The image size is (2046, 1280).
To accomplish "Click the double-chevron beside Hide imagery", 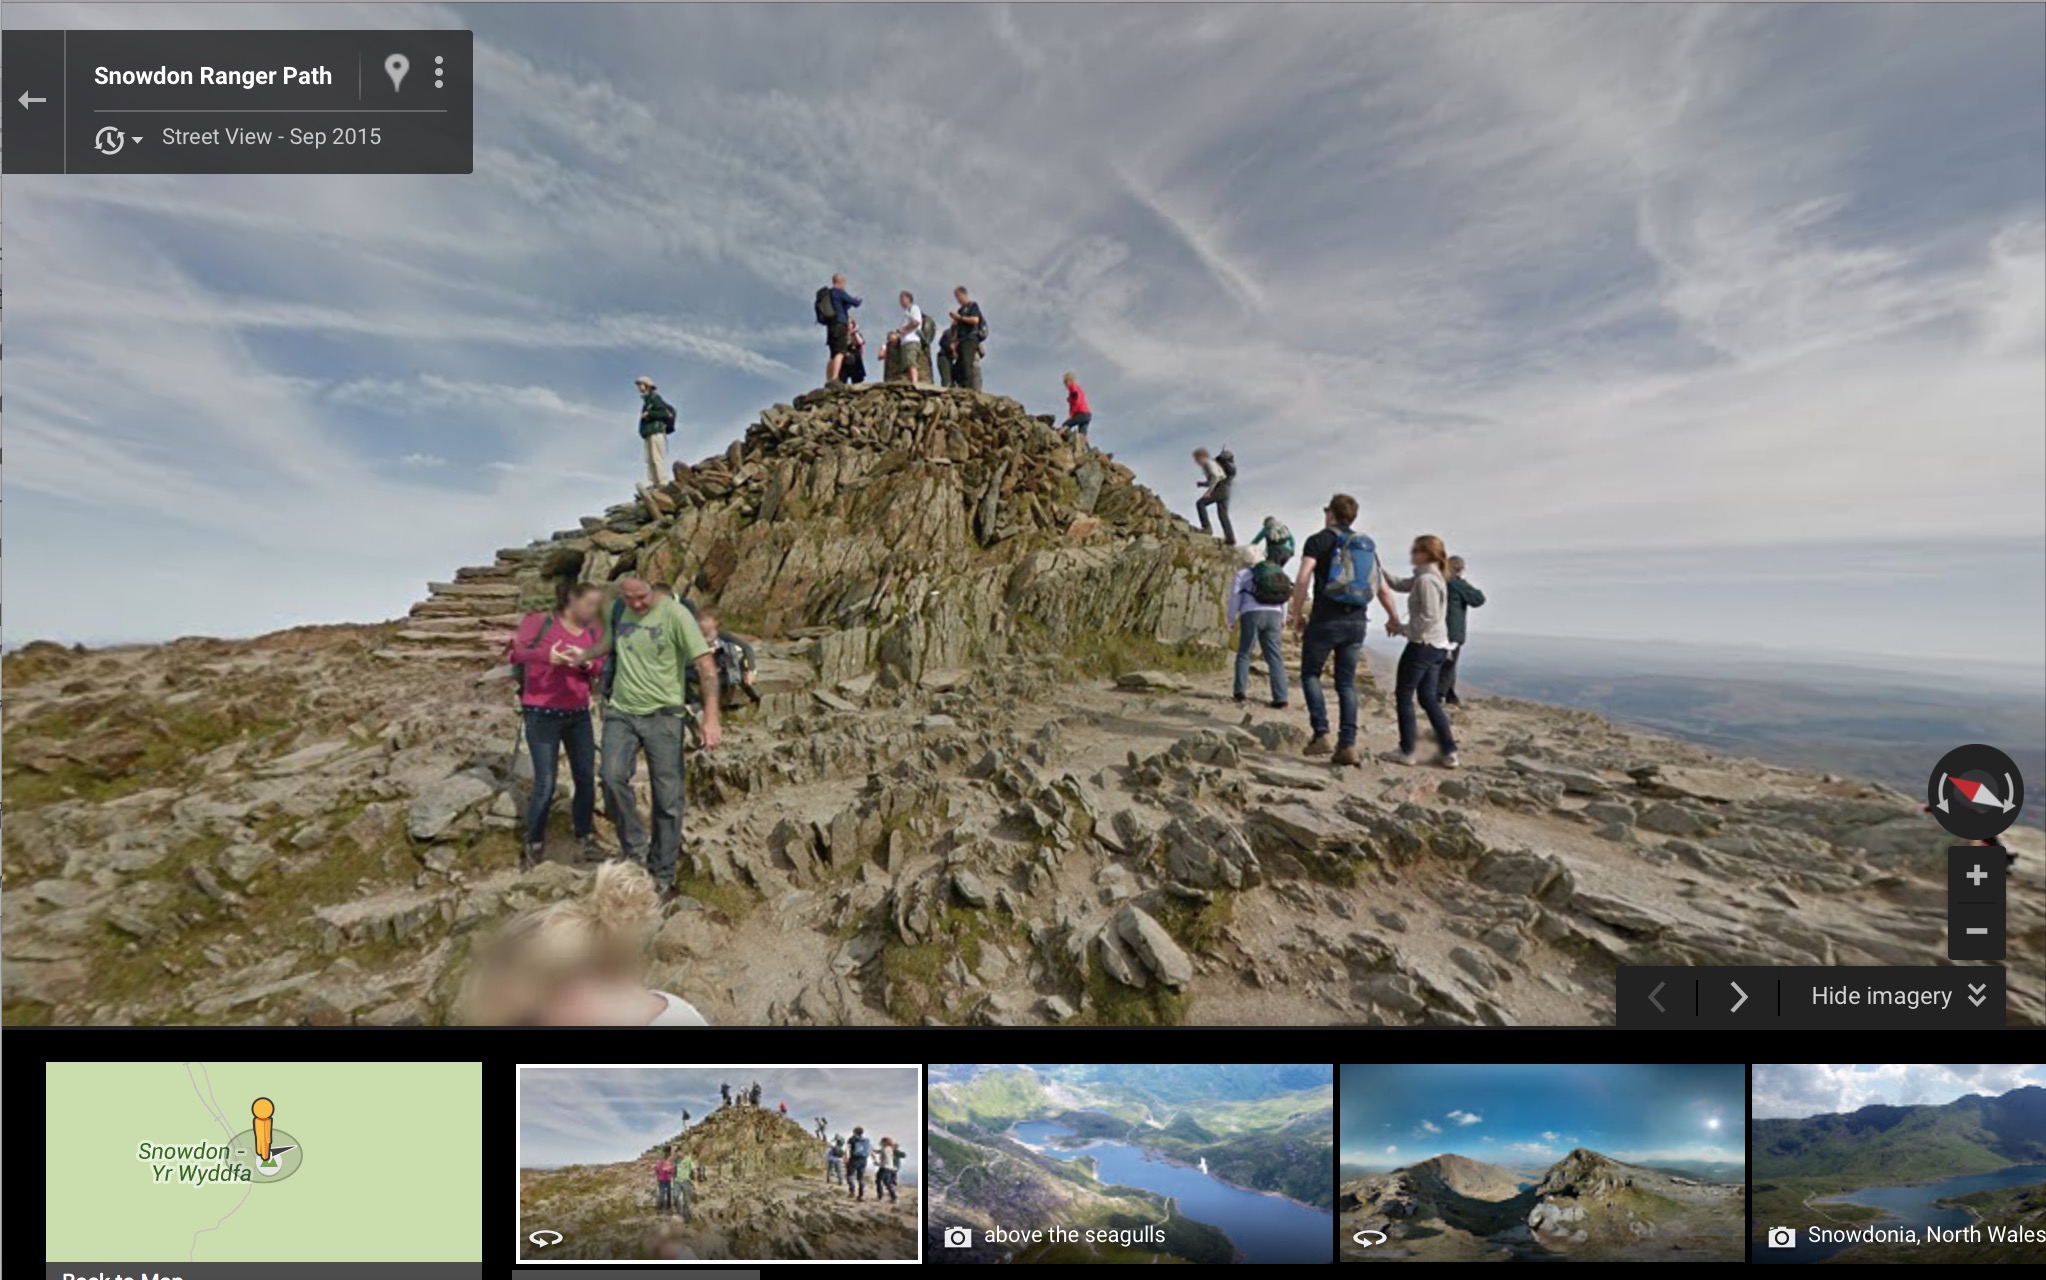I will pyautogui.click(x=1977, y=995).
